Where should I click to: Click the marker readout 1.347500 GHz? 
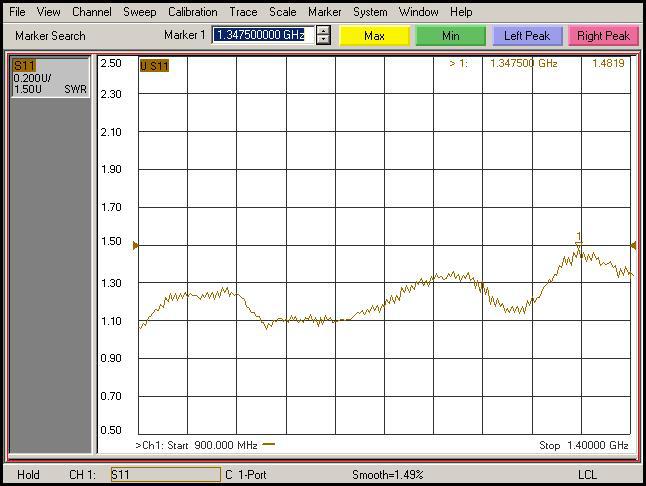[x=524, y=63]
